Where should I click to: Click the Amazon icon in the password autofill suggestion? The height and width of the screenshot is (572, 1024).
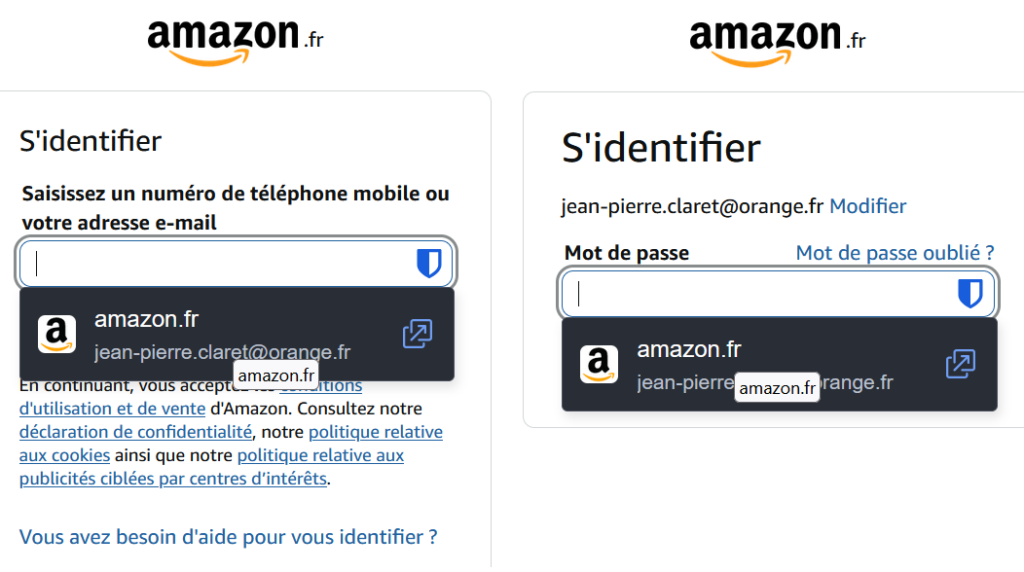pos(599,365)
